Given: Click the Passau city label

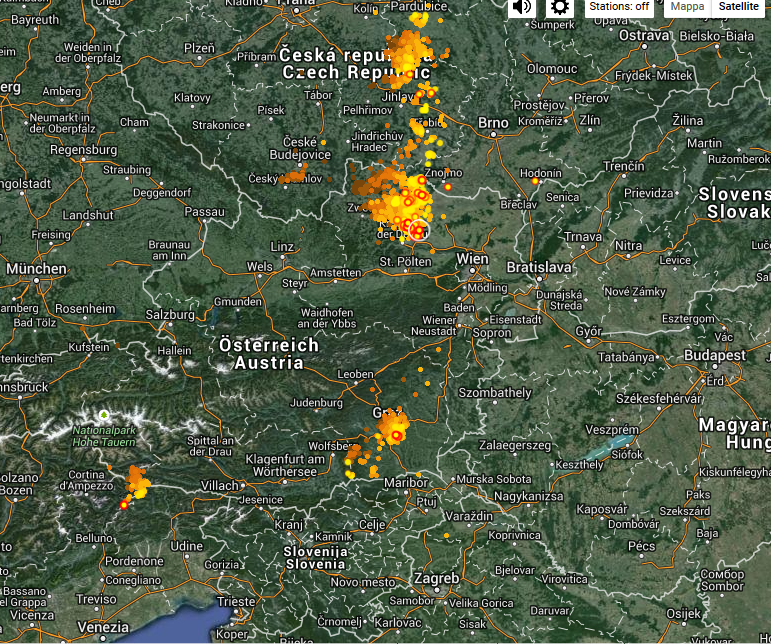Looking at the screenshot, I should (205, 212).
